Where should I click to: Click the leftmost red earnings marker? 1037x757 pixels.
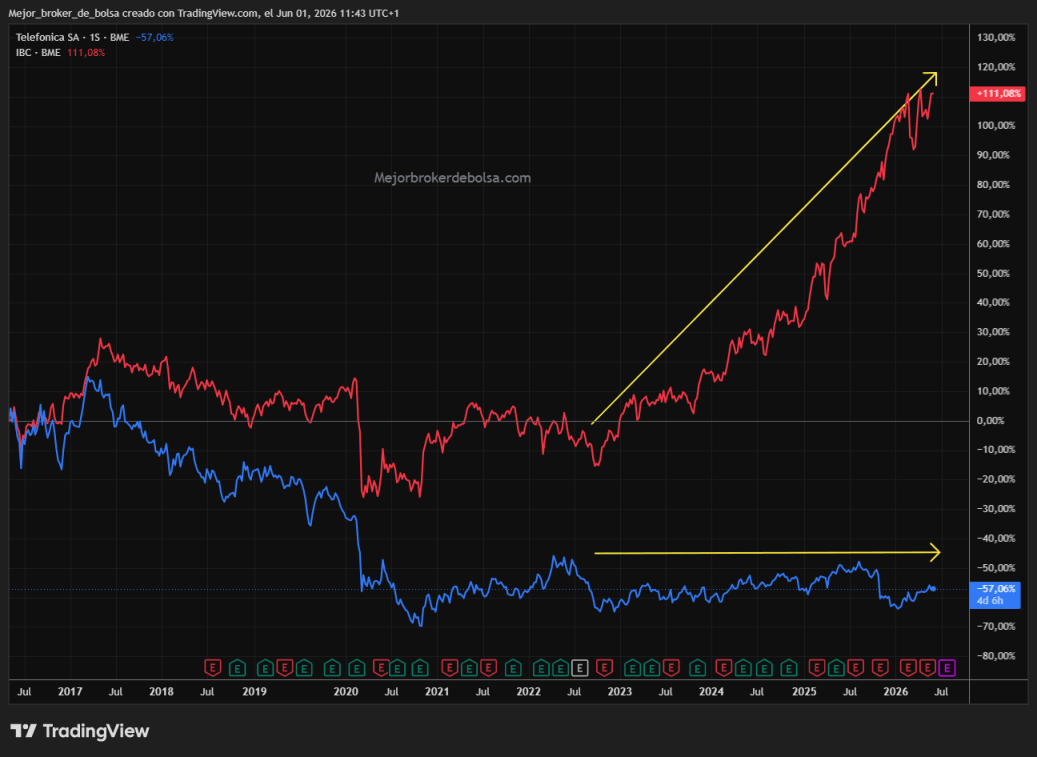click(x=212, y=668)
